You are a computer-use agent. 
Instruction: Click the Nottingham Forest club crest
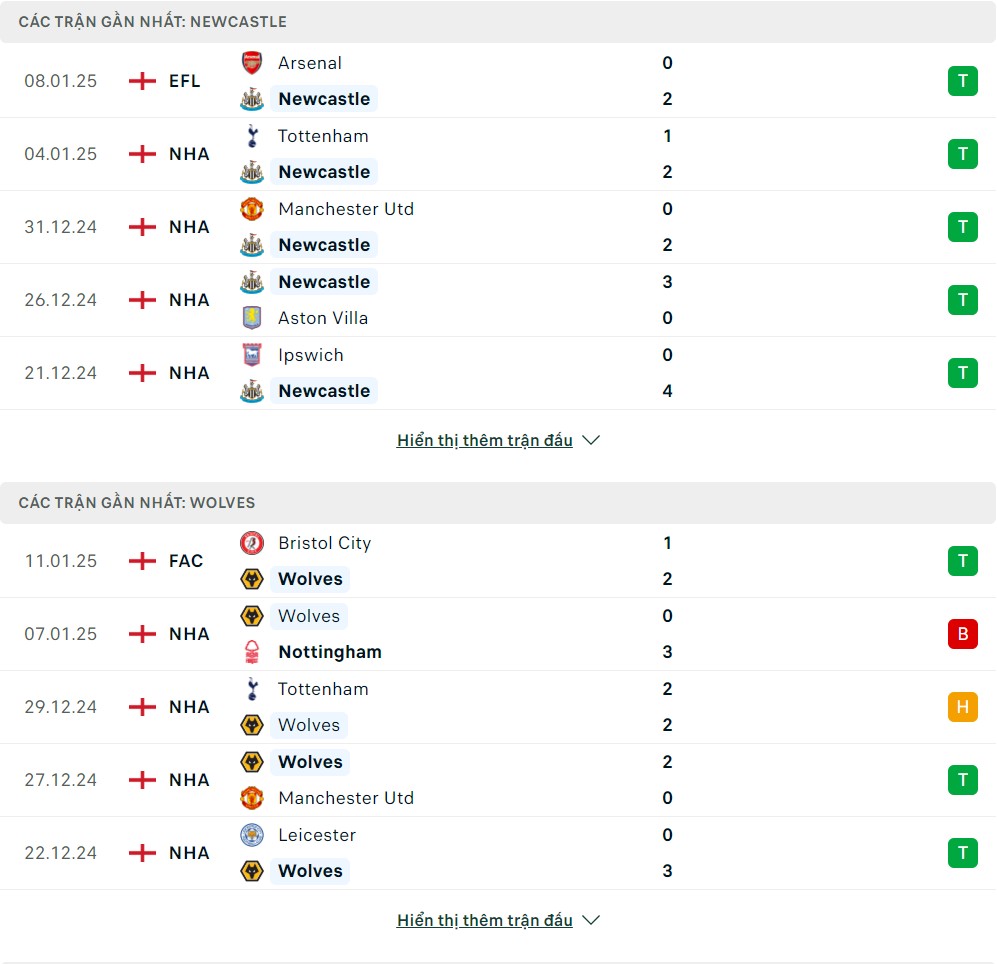tap(252, 652)
